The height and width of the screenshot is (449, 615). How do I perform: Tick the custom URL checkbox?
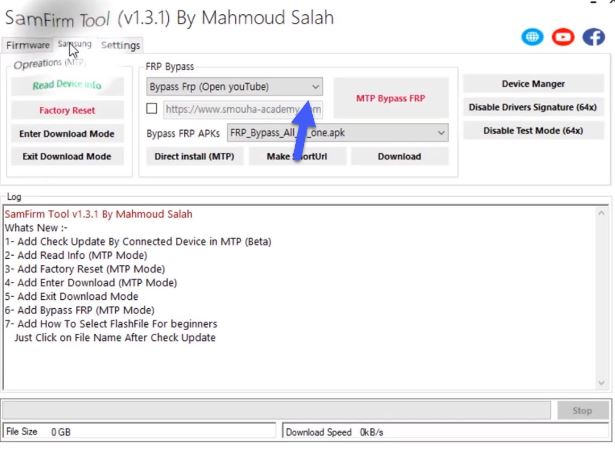pyautogui.click(x=152, y=109)
